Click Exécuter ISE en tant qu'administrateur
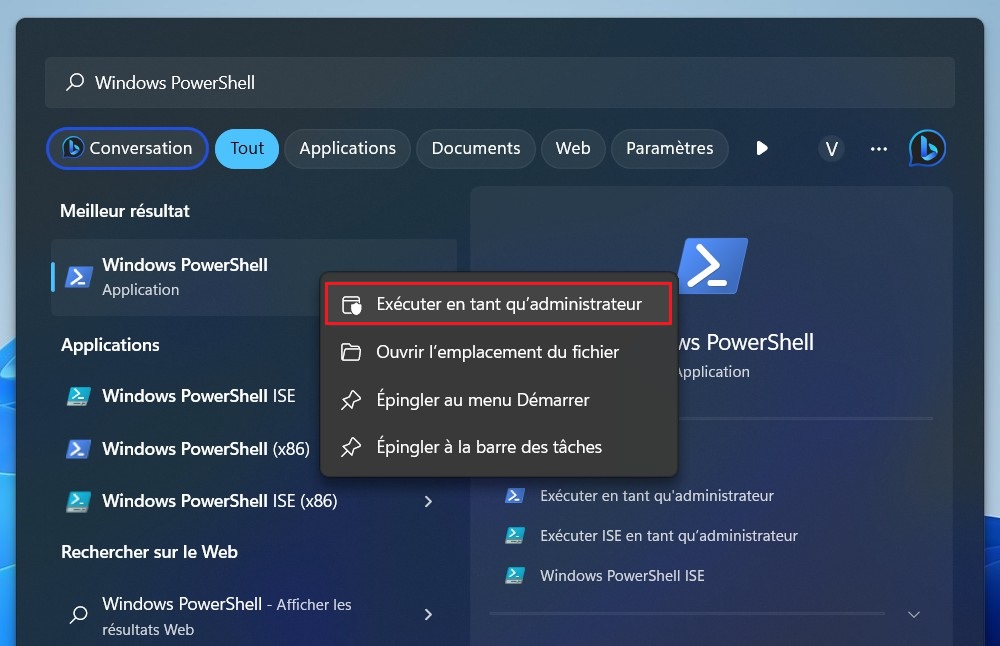 [668, 536]
